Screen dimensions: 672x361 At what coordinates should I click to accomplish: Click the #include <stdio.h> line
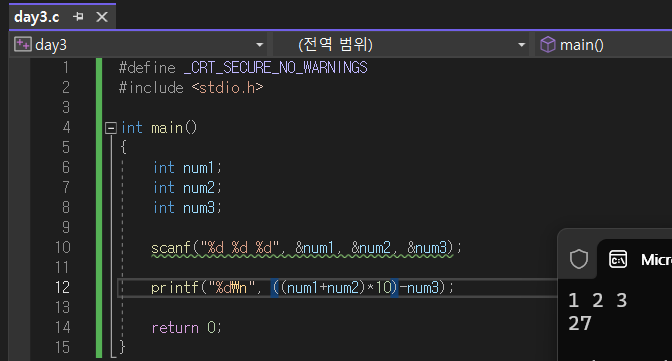click(x=191, y=88)
